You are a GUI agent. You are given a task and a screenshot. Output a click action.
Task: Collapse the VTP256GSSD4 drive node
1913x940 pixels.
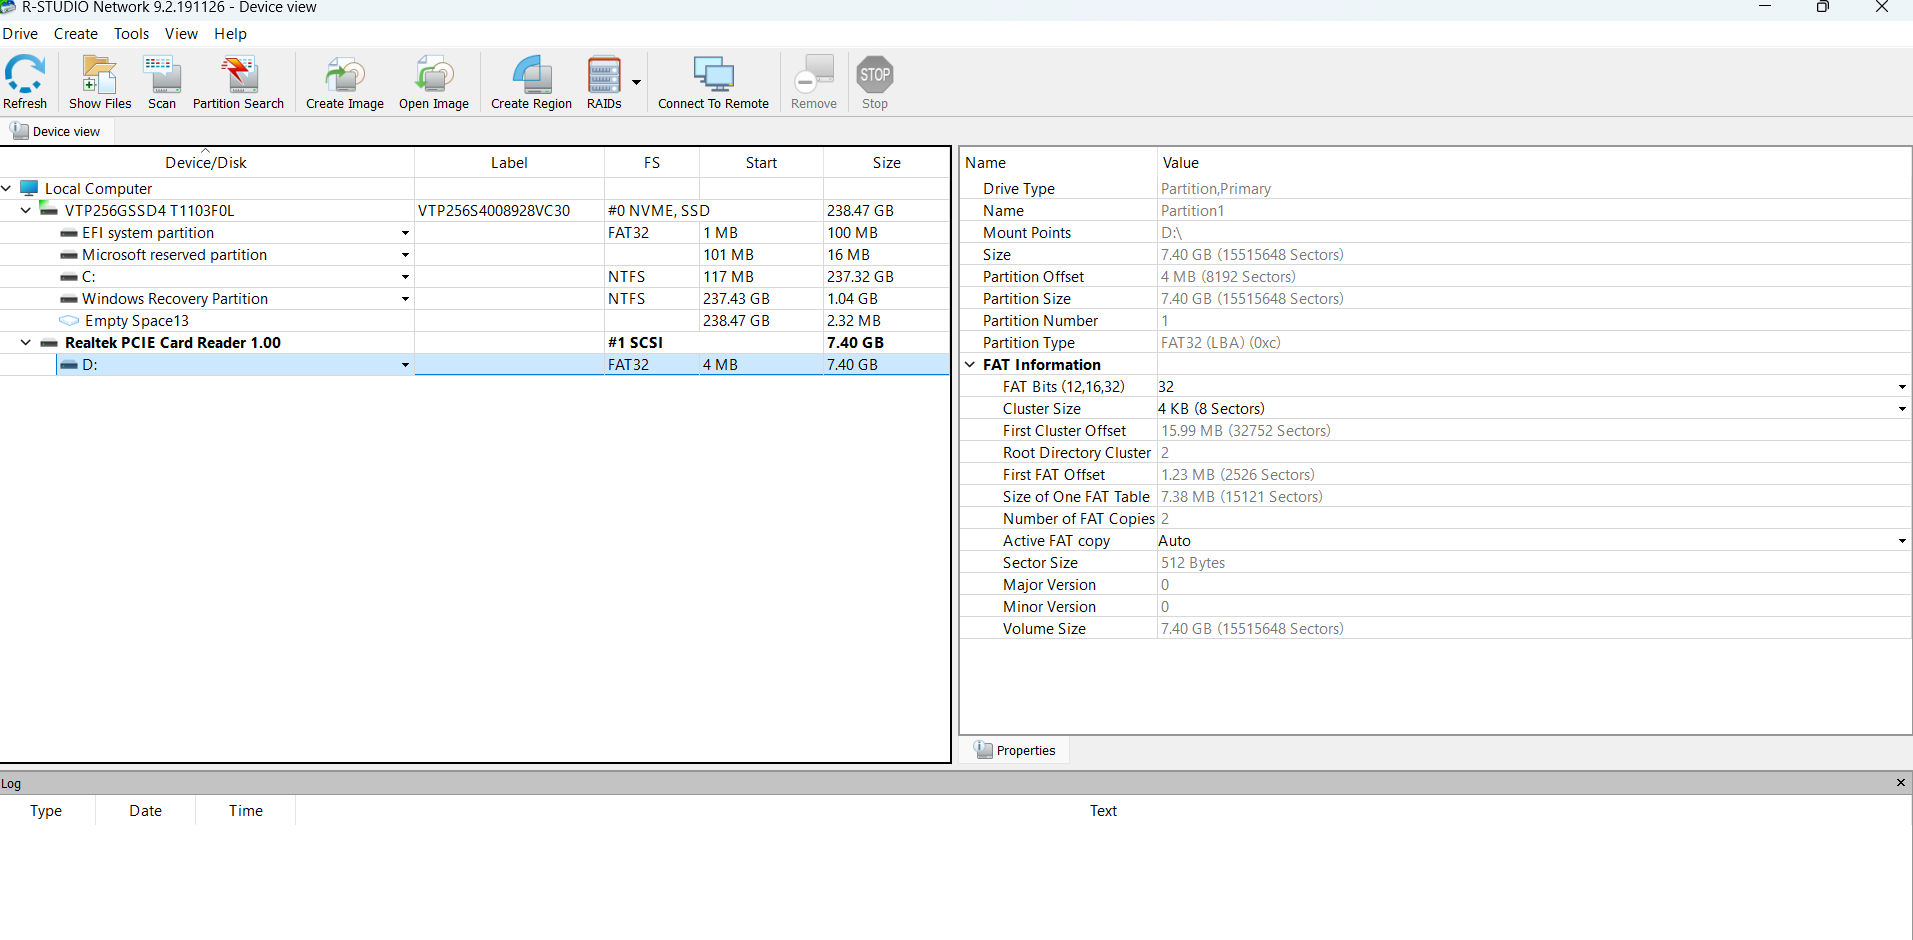[26, 210]
